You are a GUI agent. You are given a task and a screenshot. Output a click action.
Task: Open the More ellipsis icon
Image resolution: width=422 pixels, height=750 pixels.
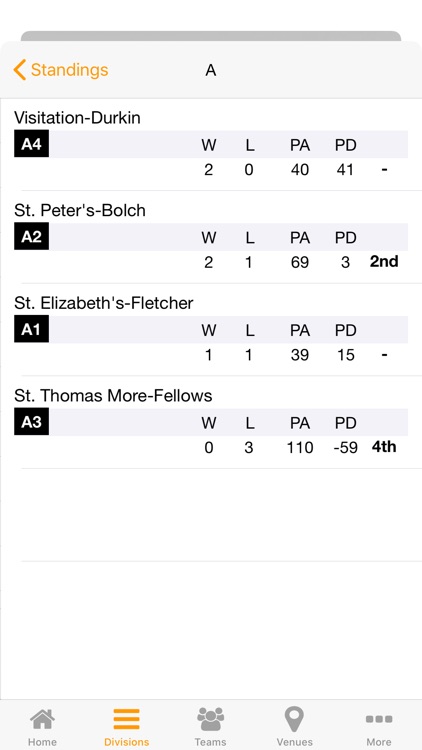point(379,719)
